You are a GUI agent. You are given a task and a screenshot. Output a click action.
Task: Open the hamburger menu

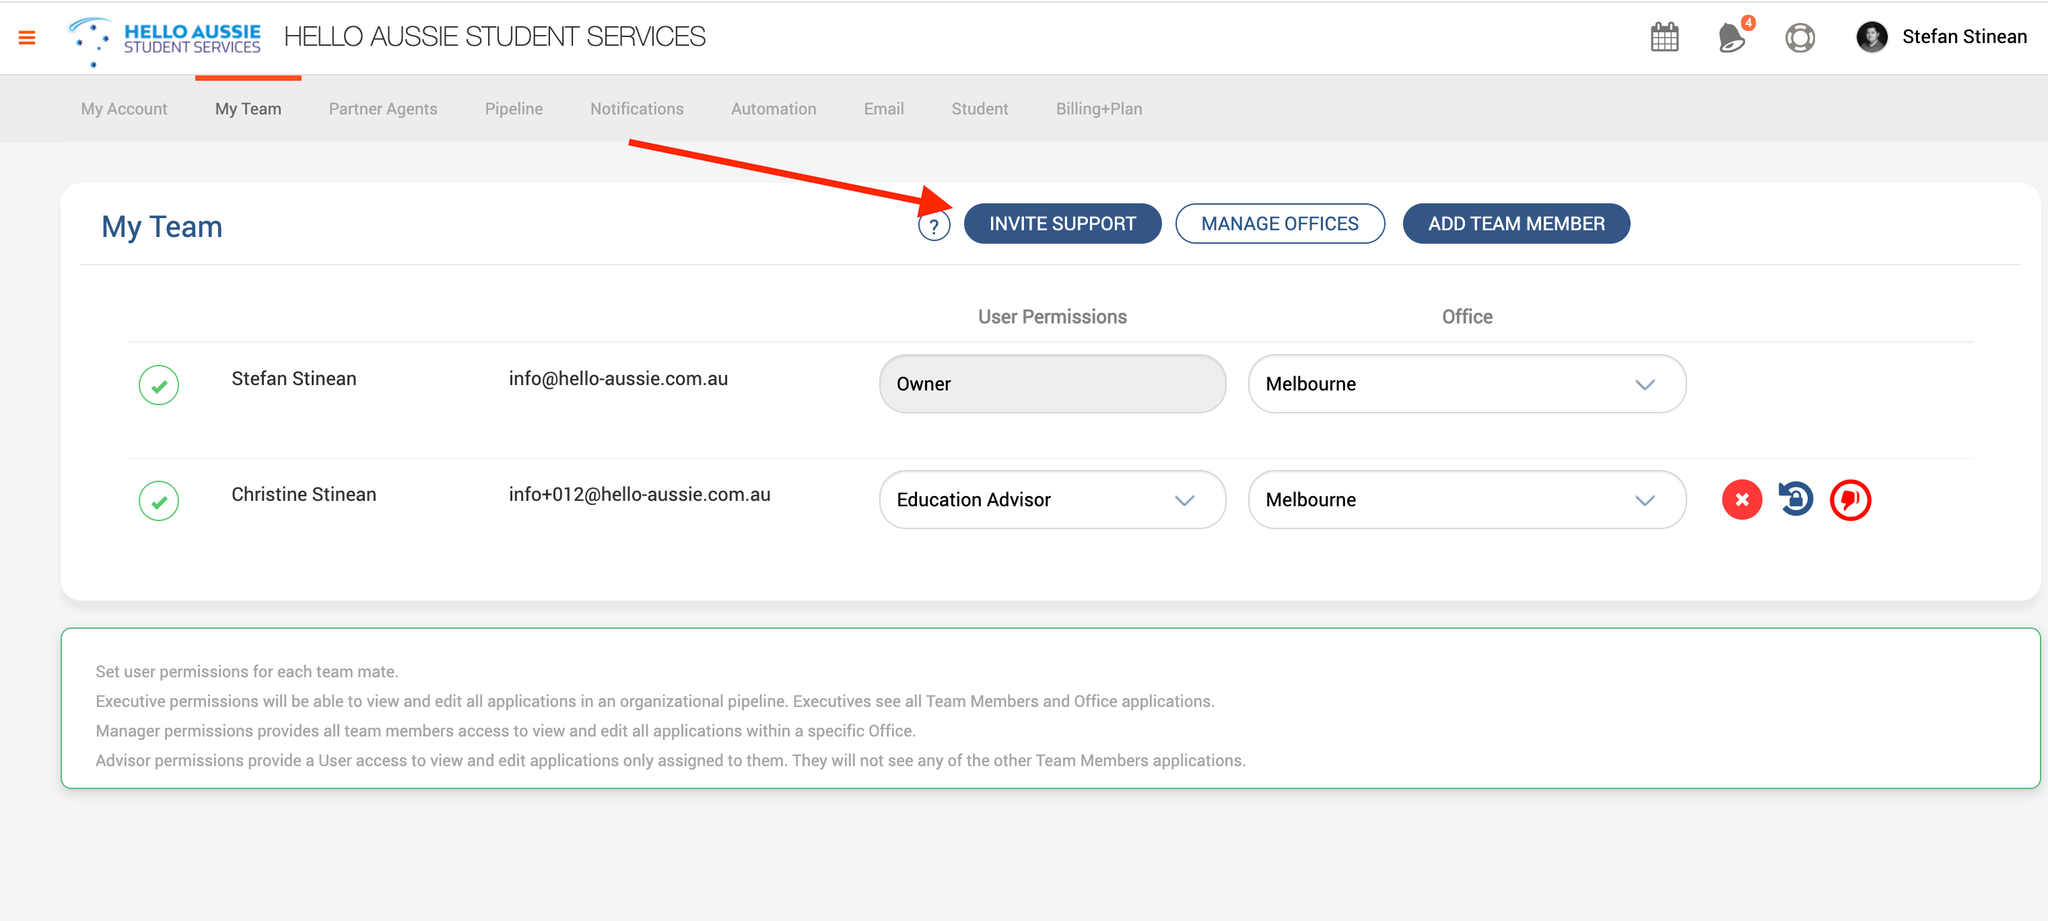[x=27, y=38]
